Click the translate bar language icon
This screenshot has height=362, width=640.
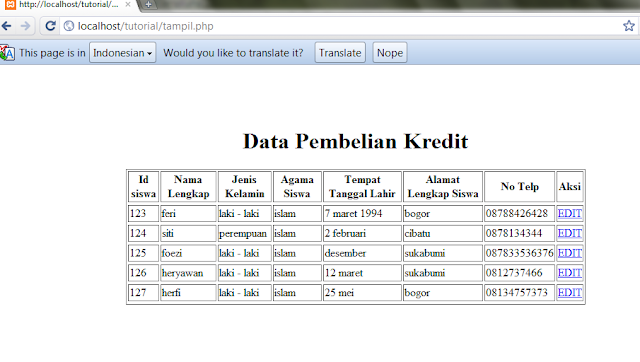[7, 53]
